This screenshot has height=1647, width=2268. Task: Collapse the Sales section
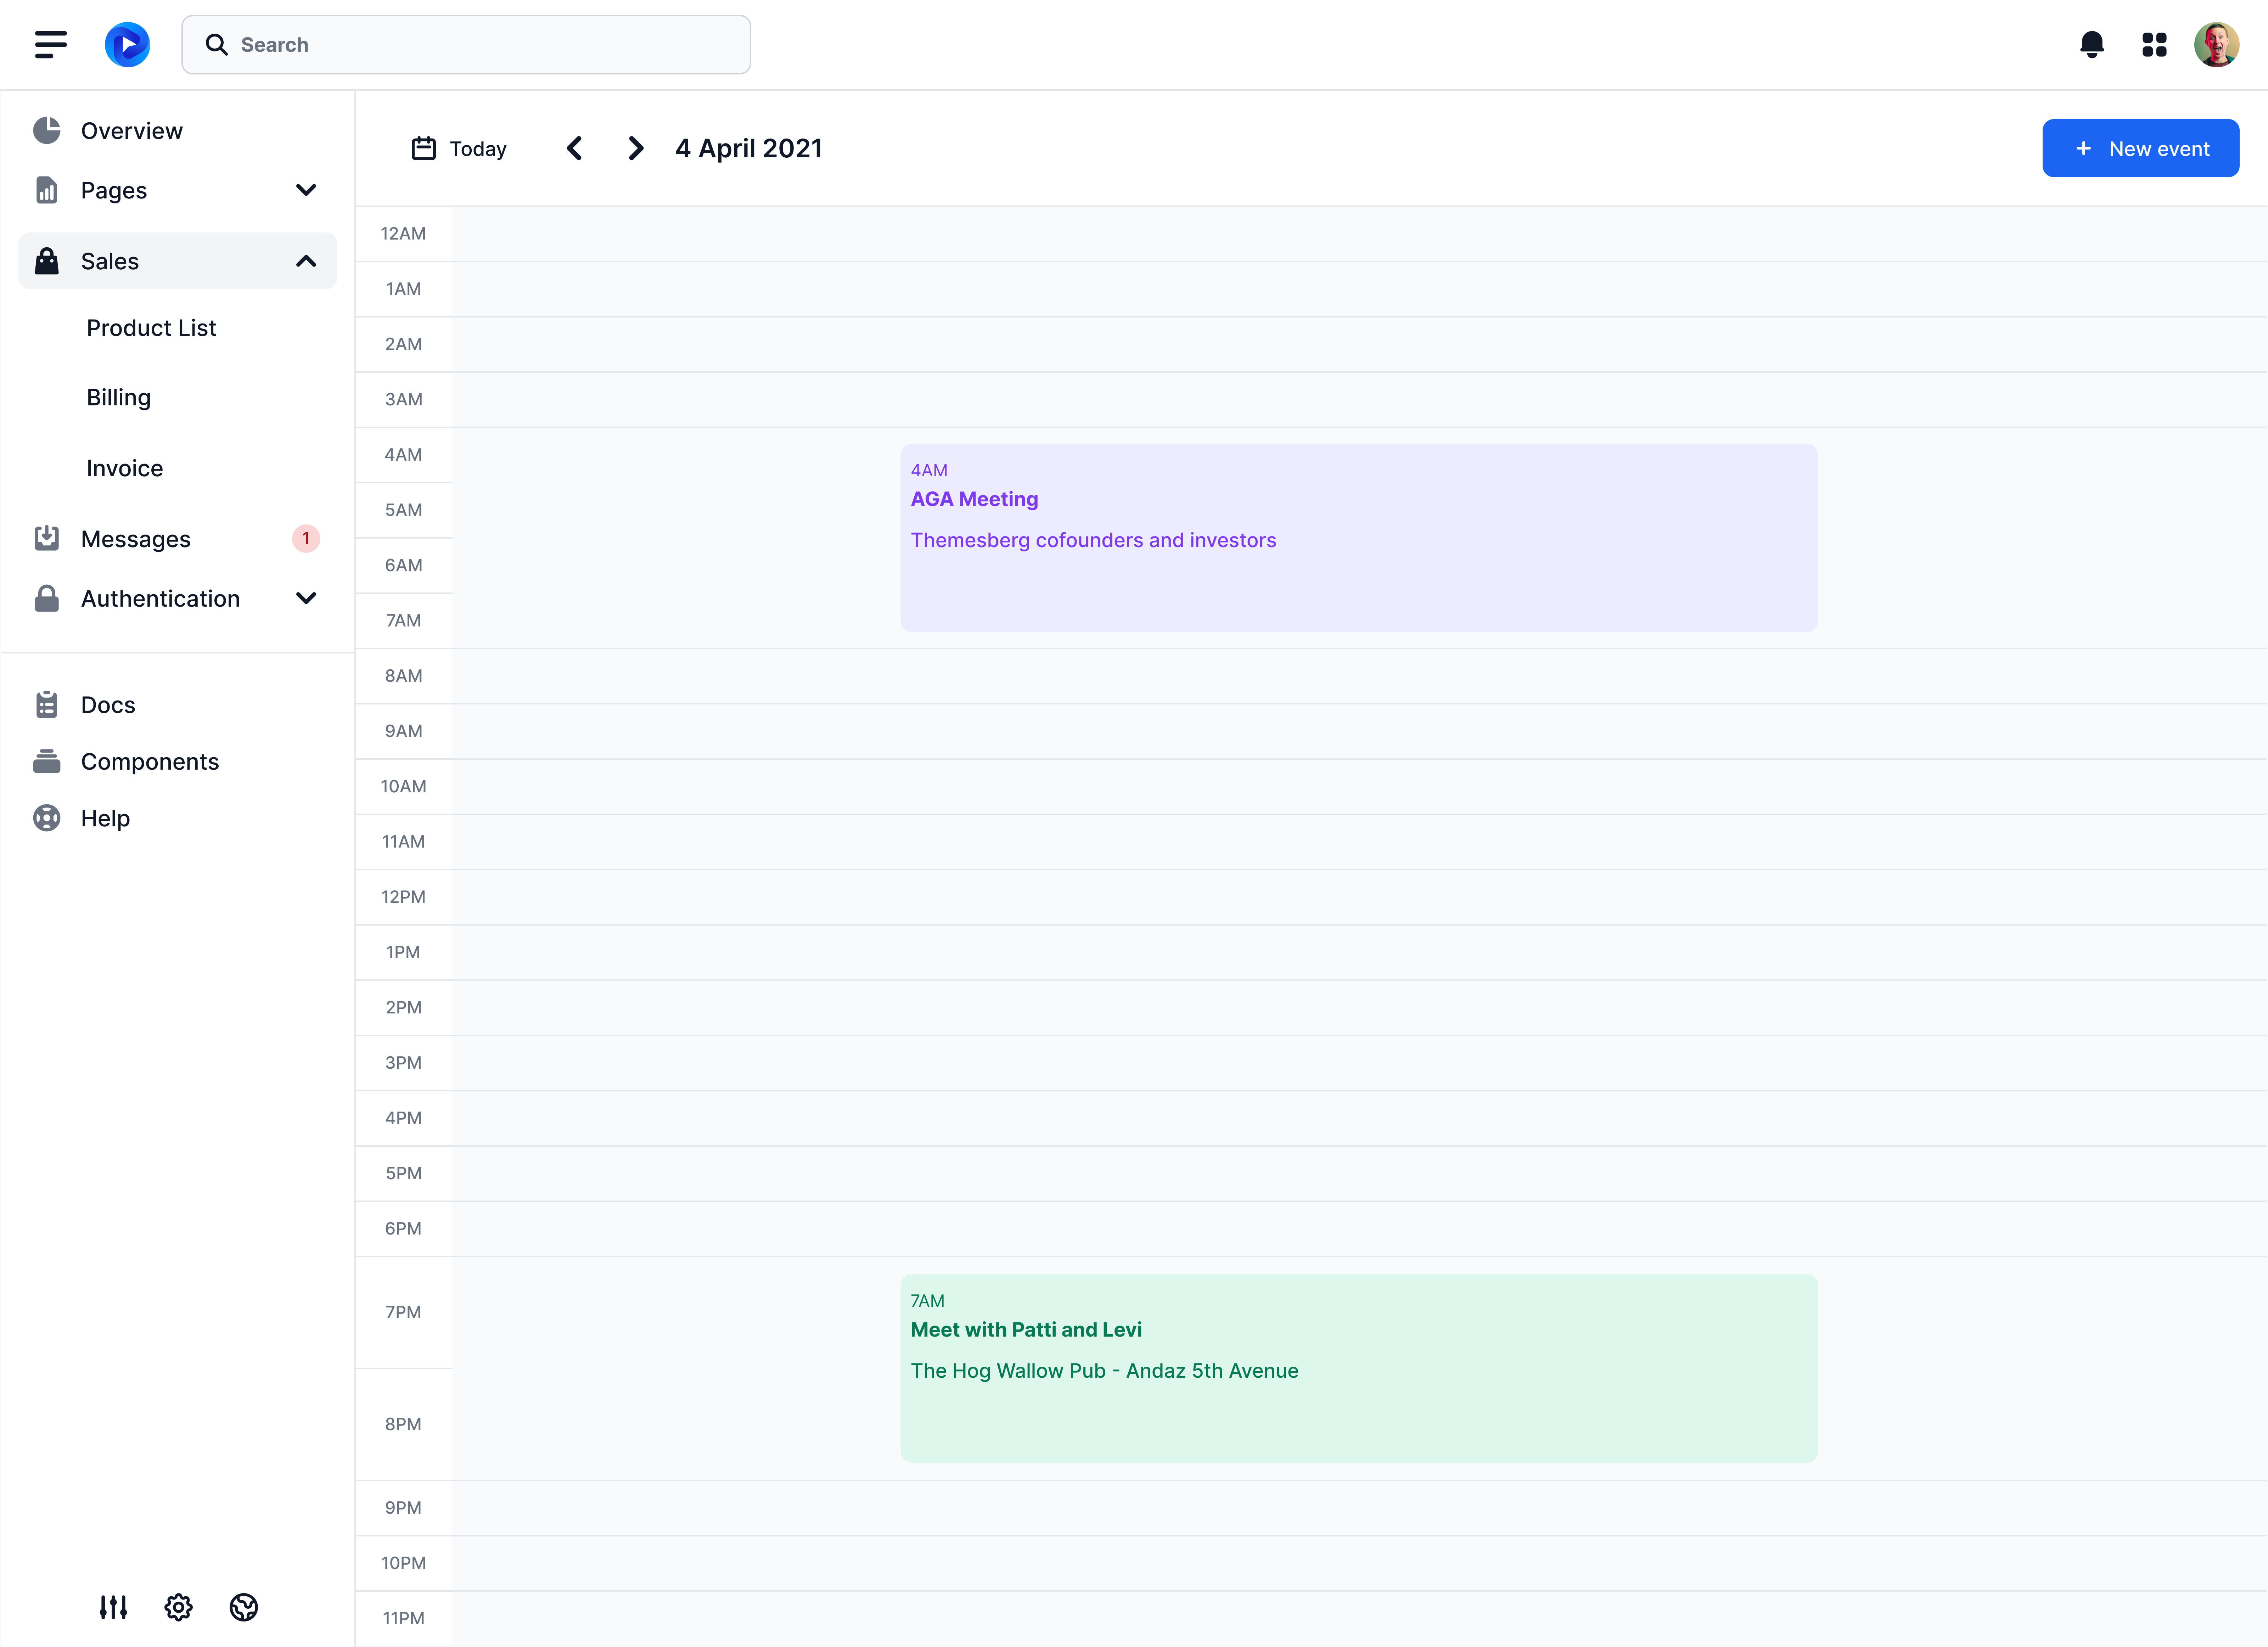306,261
